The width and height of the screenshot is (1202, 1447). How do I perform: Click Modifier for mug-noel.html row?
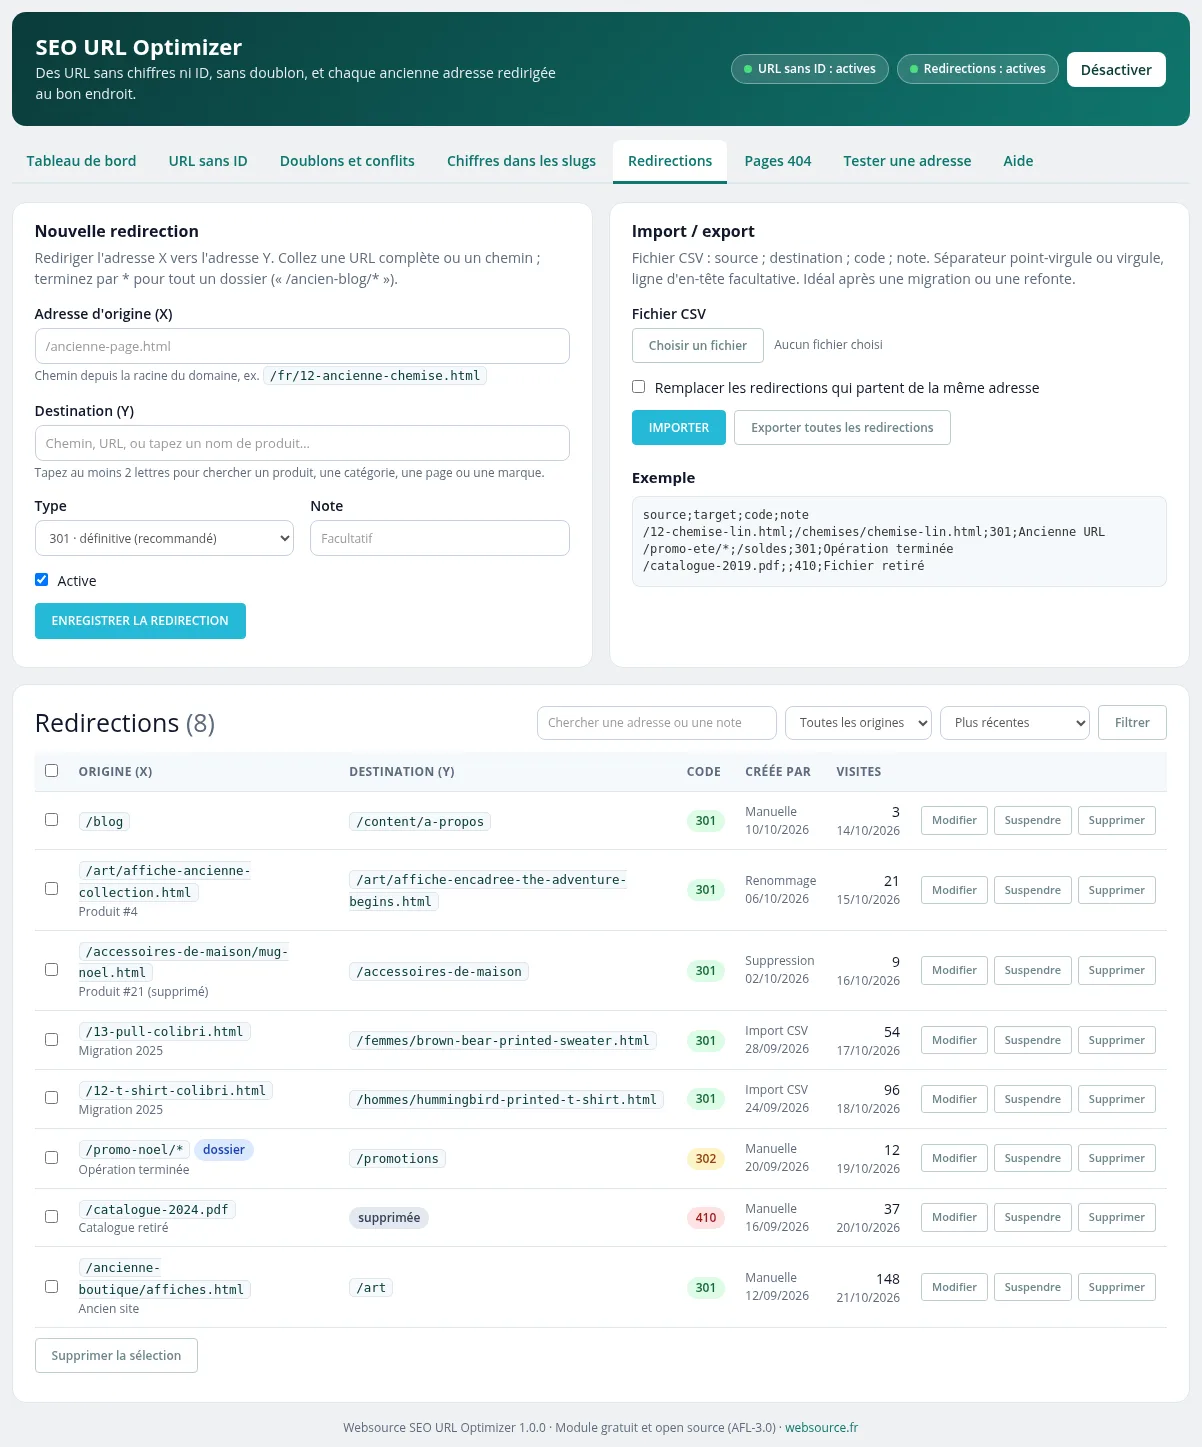[x=954, y=970]
